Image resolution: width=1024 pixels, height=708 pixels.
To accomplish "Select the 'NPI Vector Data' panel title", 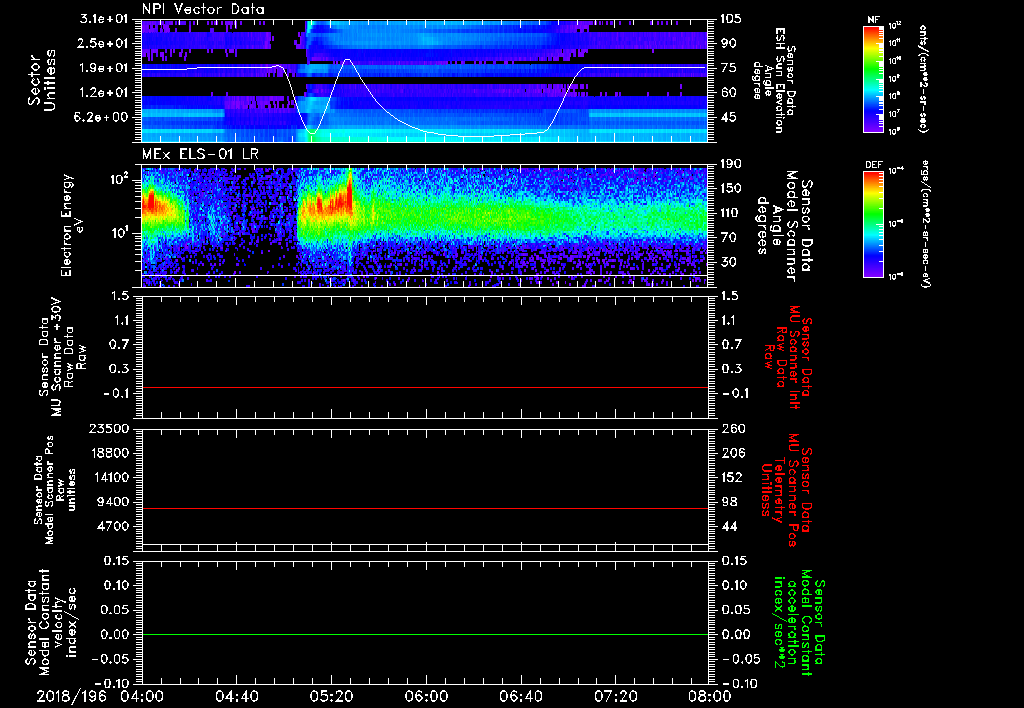I will click(x=203, y=9).
